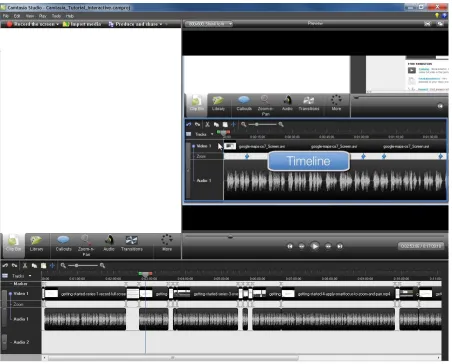Image resolution: width=452 pixels, height=364 pixels.
Task: Select the Library tab above the main timeline
Action: 36,244
